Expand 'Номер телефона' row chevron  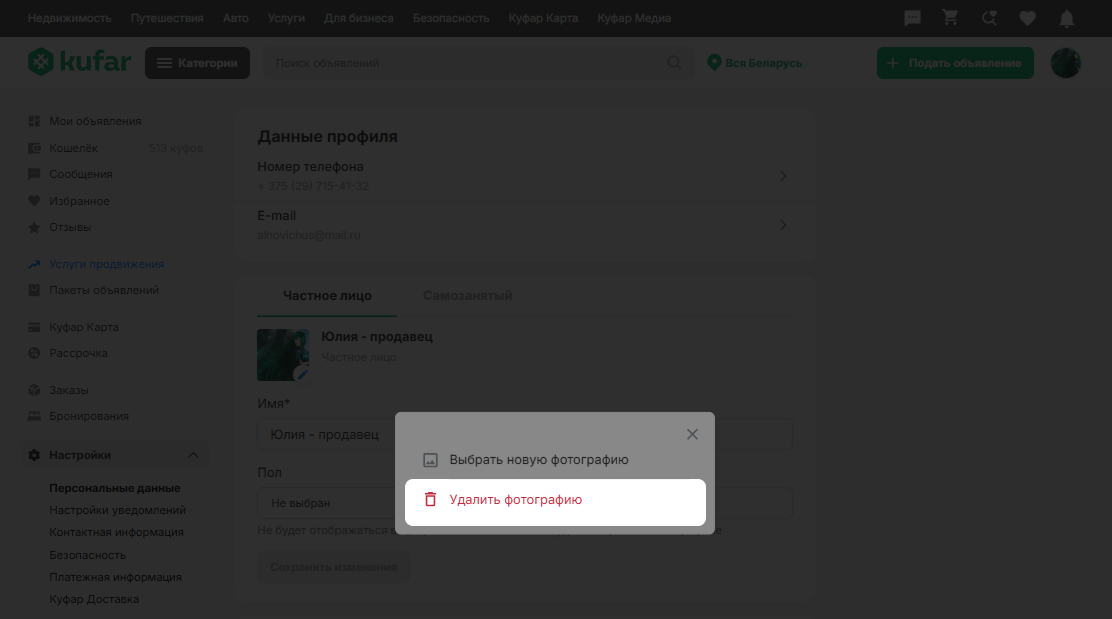[783, 176]
